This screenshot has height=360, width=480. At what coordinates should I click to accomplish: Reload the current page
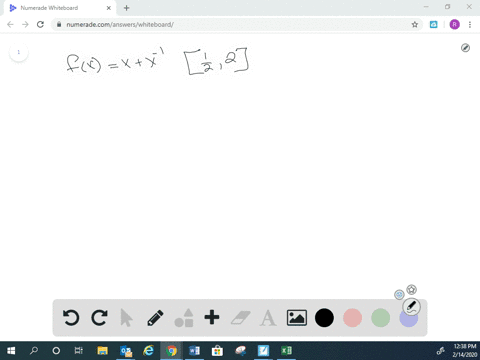(x=40, y=24)
